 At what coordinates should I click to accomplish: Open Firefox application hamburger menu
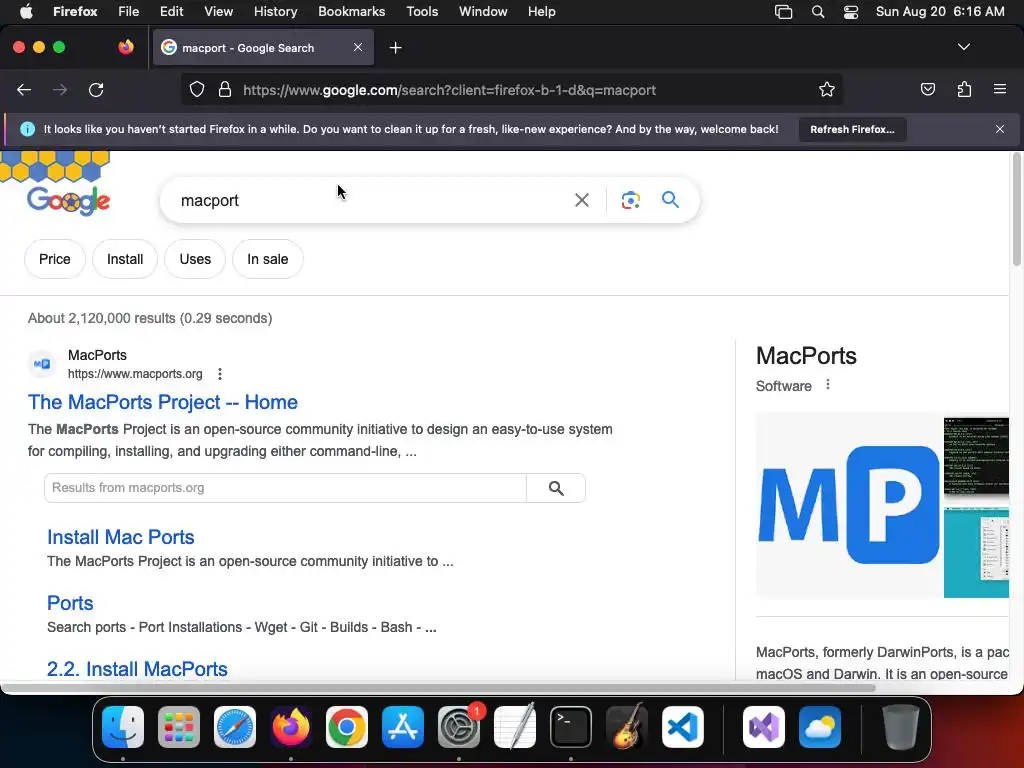pos(1000,89)
